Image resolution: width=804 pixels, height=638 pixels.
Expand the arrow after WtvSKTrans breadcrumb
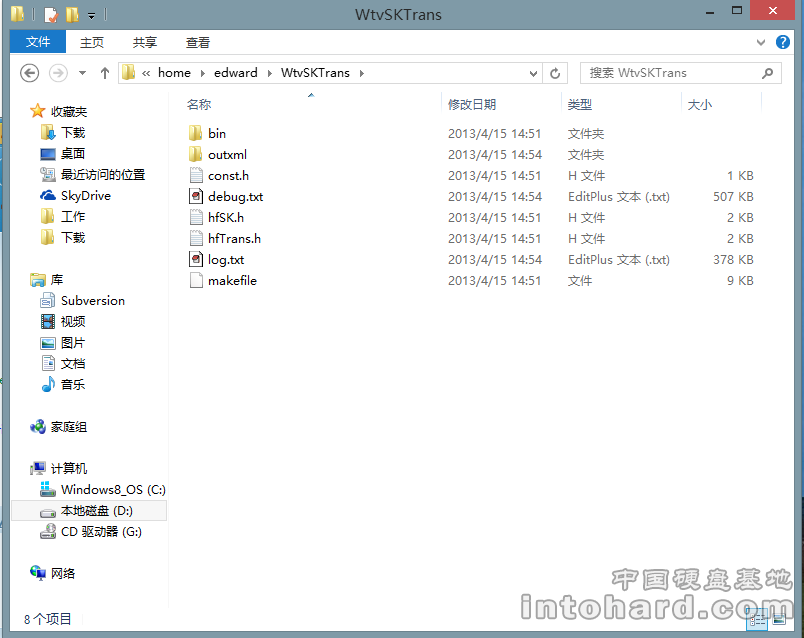click(361, 73)
